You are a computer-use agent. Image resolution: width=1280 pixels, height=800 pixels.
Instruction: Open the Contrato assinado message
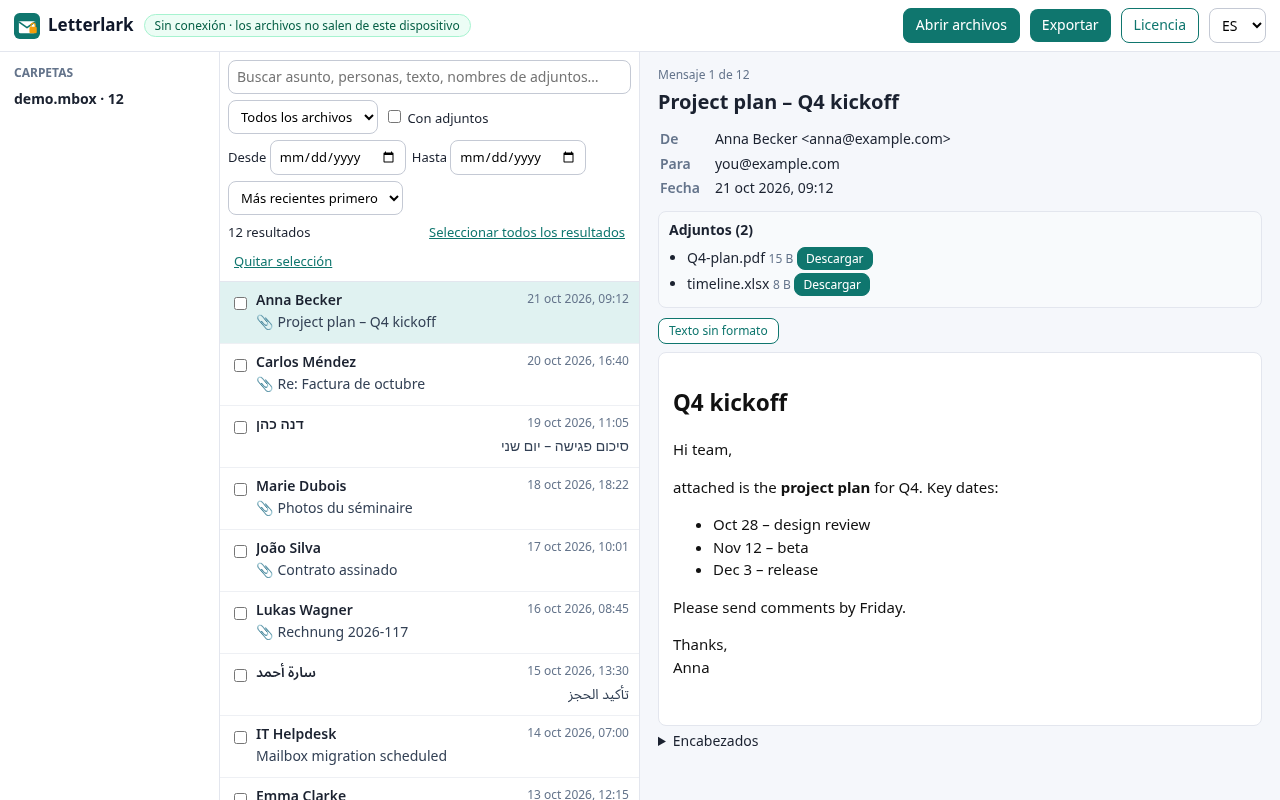tap(429, 561)
